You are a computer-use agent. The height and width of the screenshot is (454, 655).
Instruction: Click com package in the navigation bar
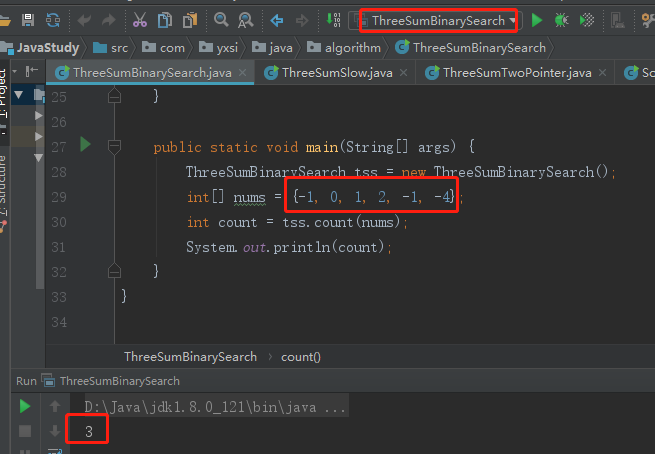coord(163,48)
